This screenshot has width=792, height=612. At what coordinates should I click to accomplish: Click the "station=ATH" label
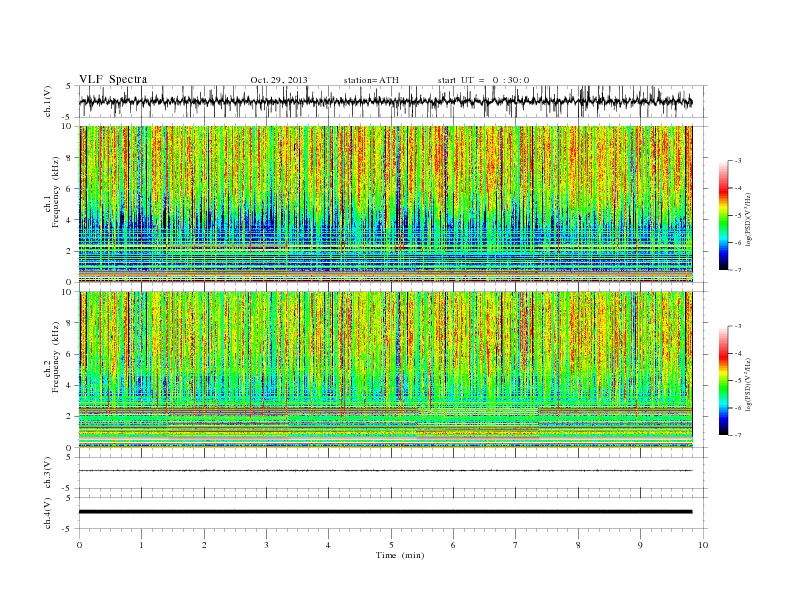tap(371, 80)
